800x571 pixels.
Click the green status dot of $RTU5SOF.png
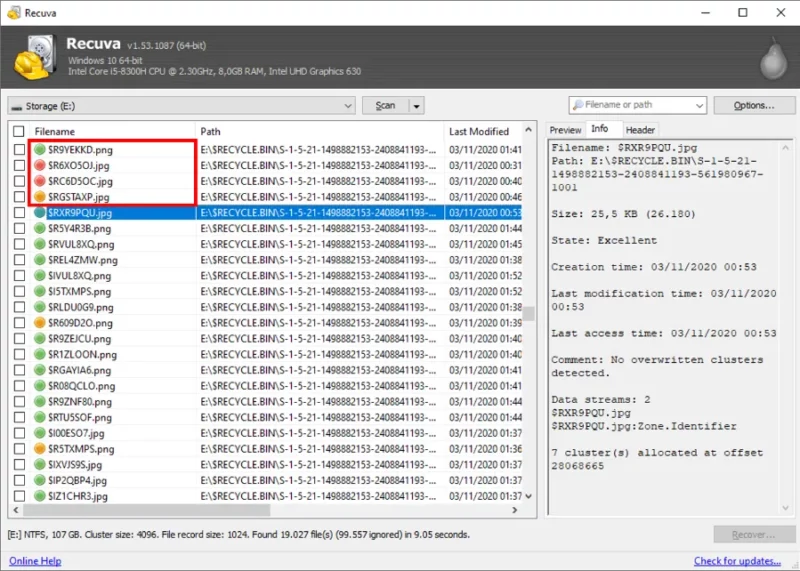pos(40,417)
